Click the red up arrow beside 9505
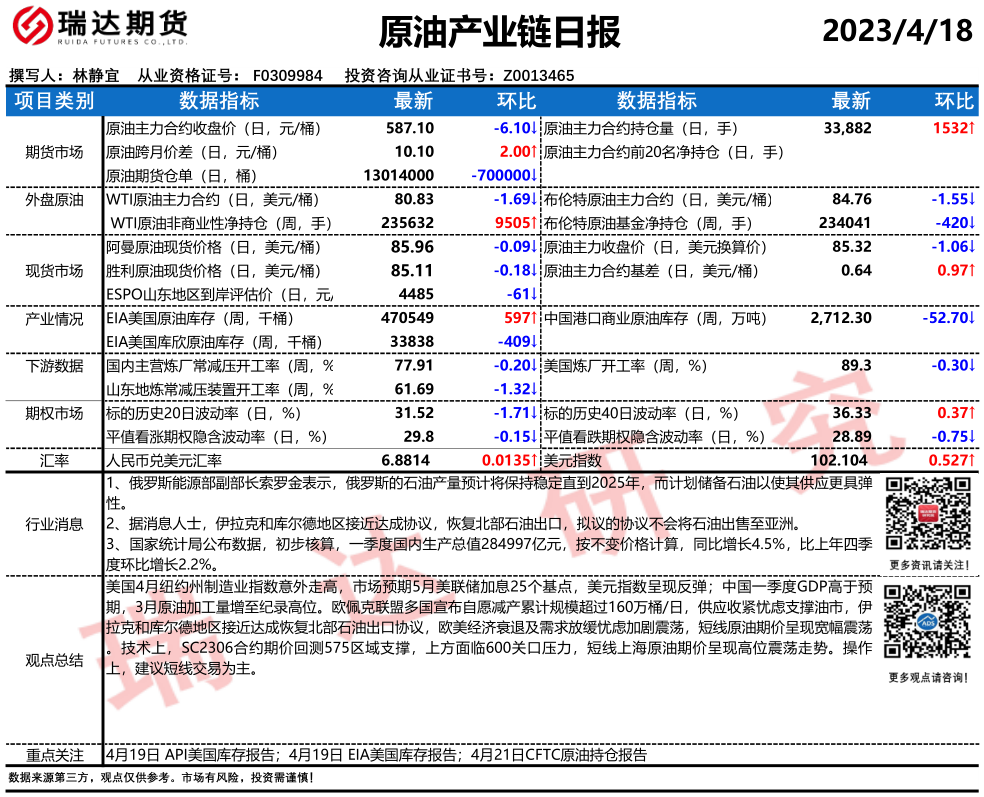 (535, 223)
